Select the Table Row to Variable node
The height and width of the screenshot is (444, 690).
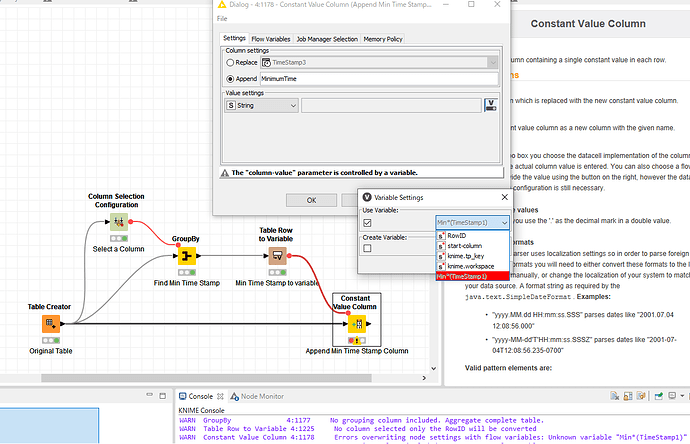(277, 256)
